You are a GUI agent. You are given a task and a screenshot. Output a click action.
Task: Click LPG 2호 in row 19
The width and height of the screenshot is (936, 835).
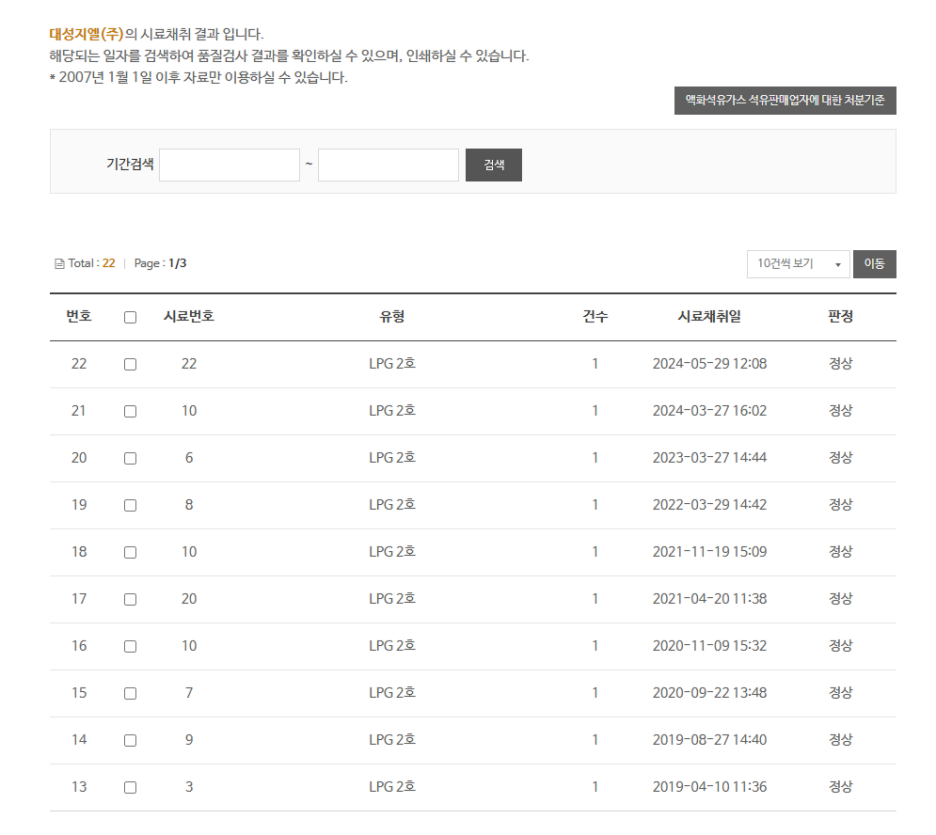pyautogui.click(x=392, y=505)
